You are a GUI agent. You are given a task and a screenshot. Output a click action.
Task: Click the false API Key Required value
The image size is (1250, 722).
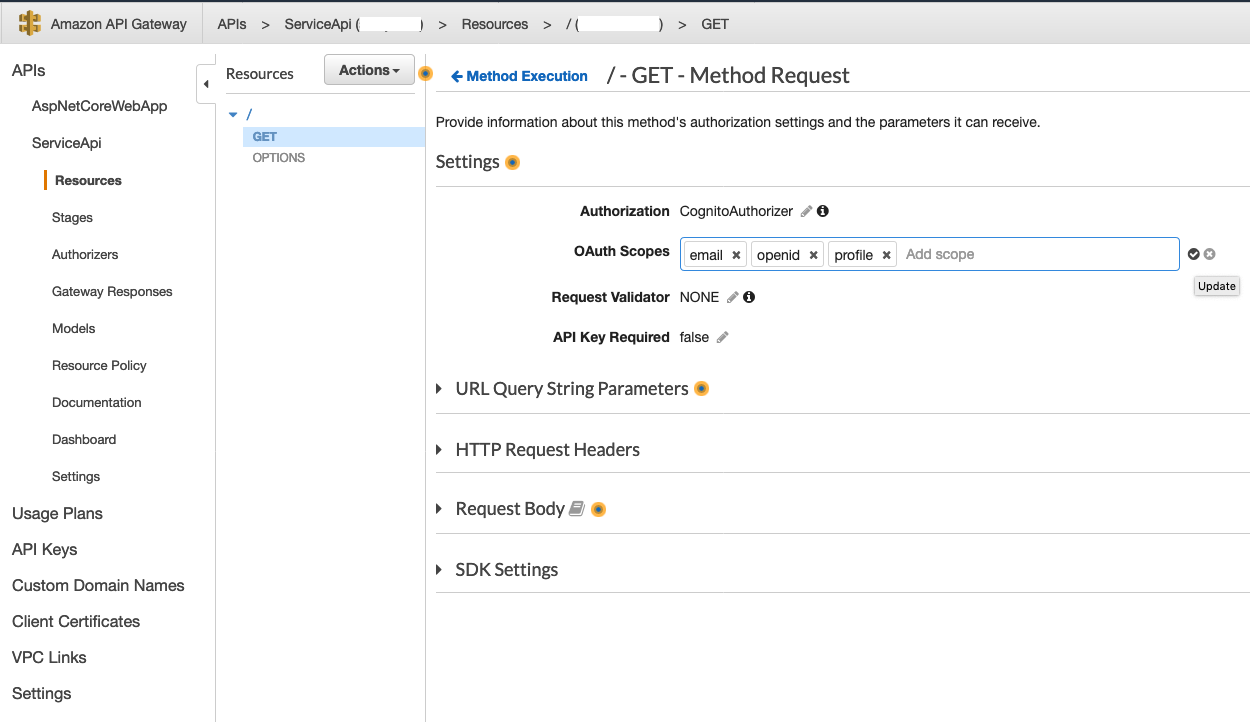(694, 337)
